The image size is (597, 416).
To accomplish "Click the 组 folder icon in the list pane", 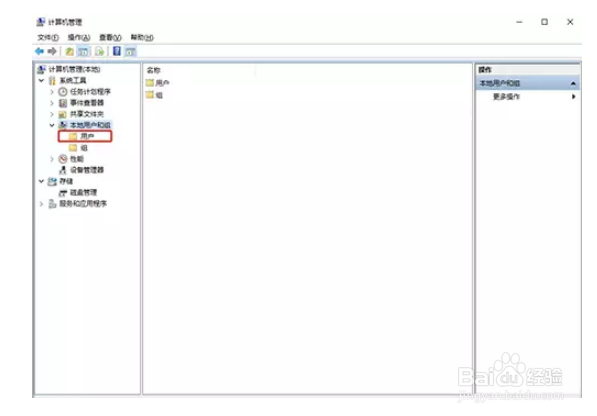I will click(x=150, y=95).
